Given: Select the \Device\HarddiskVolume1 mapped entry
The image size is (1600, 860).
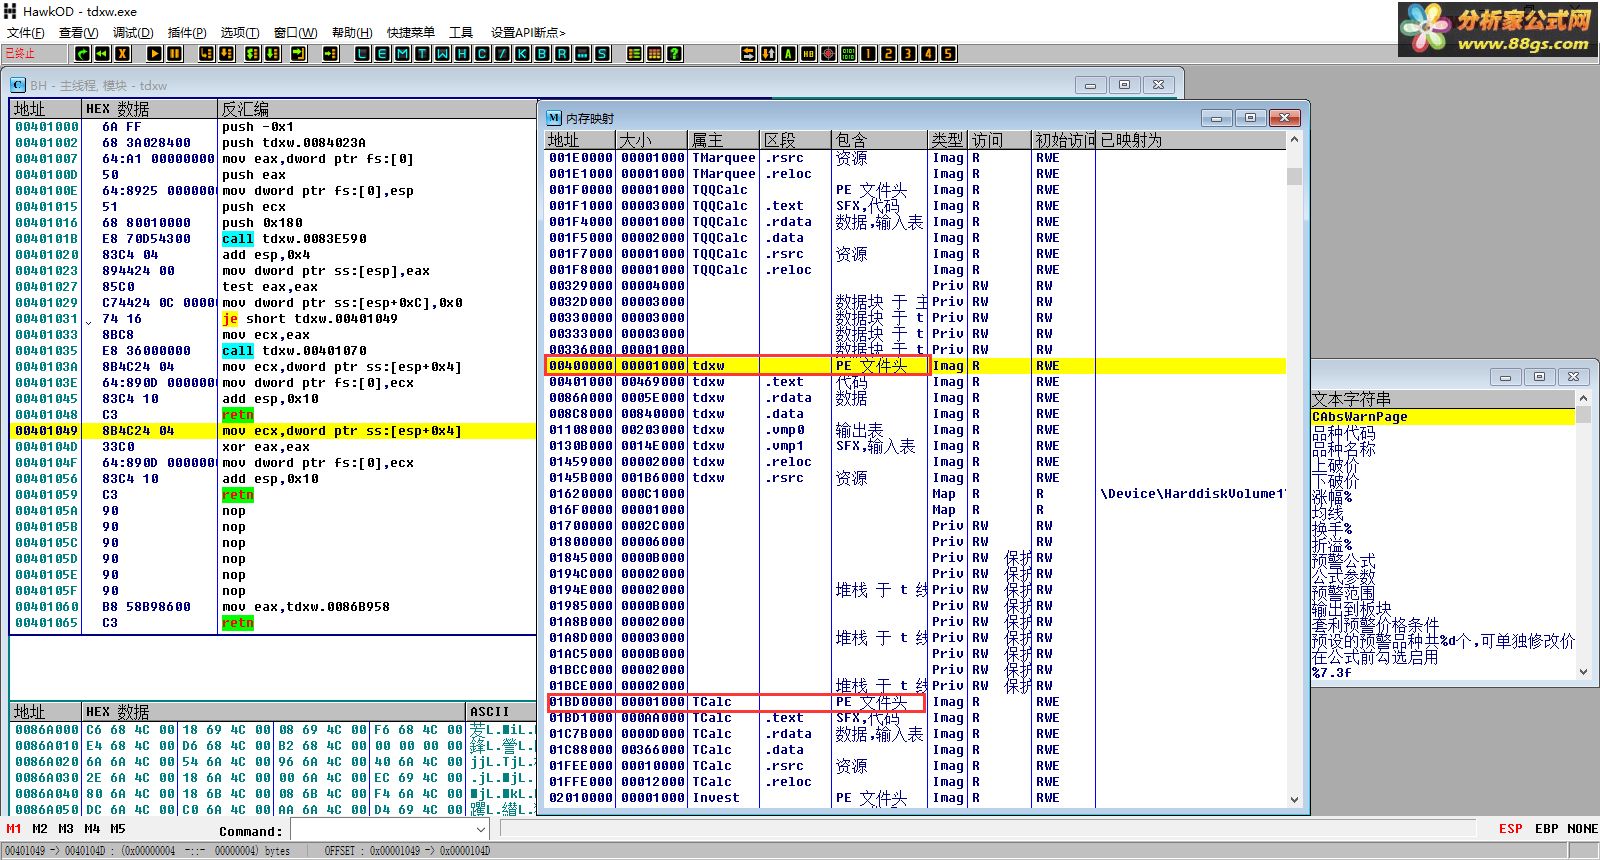Looking at the screenshot, I should pyautogui.click(x=1192, y=494).
